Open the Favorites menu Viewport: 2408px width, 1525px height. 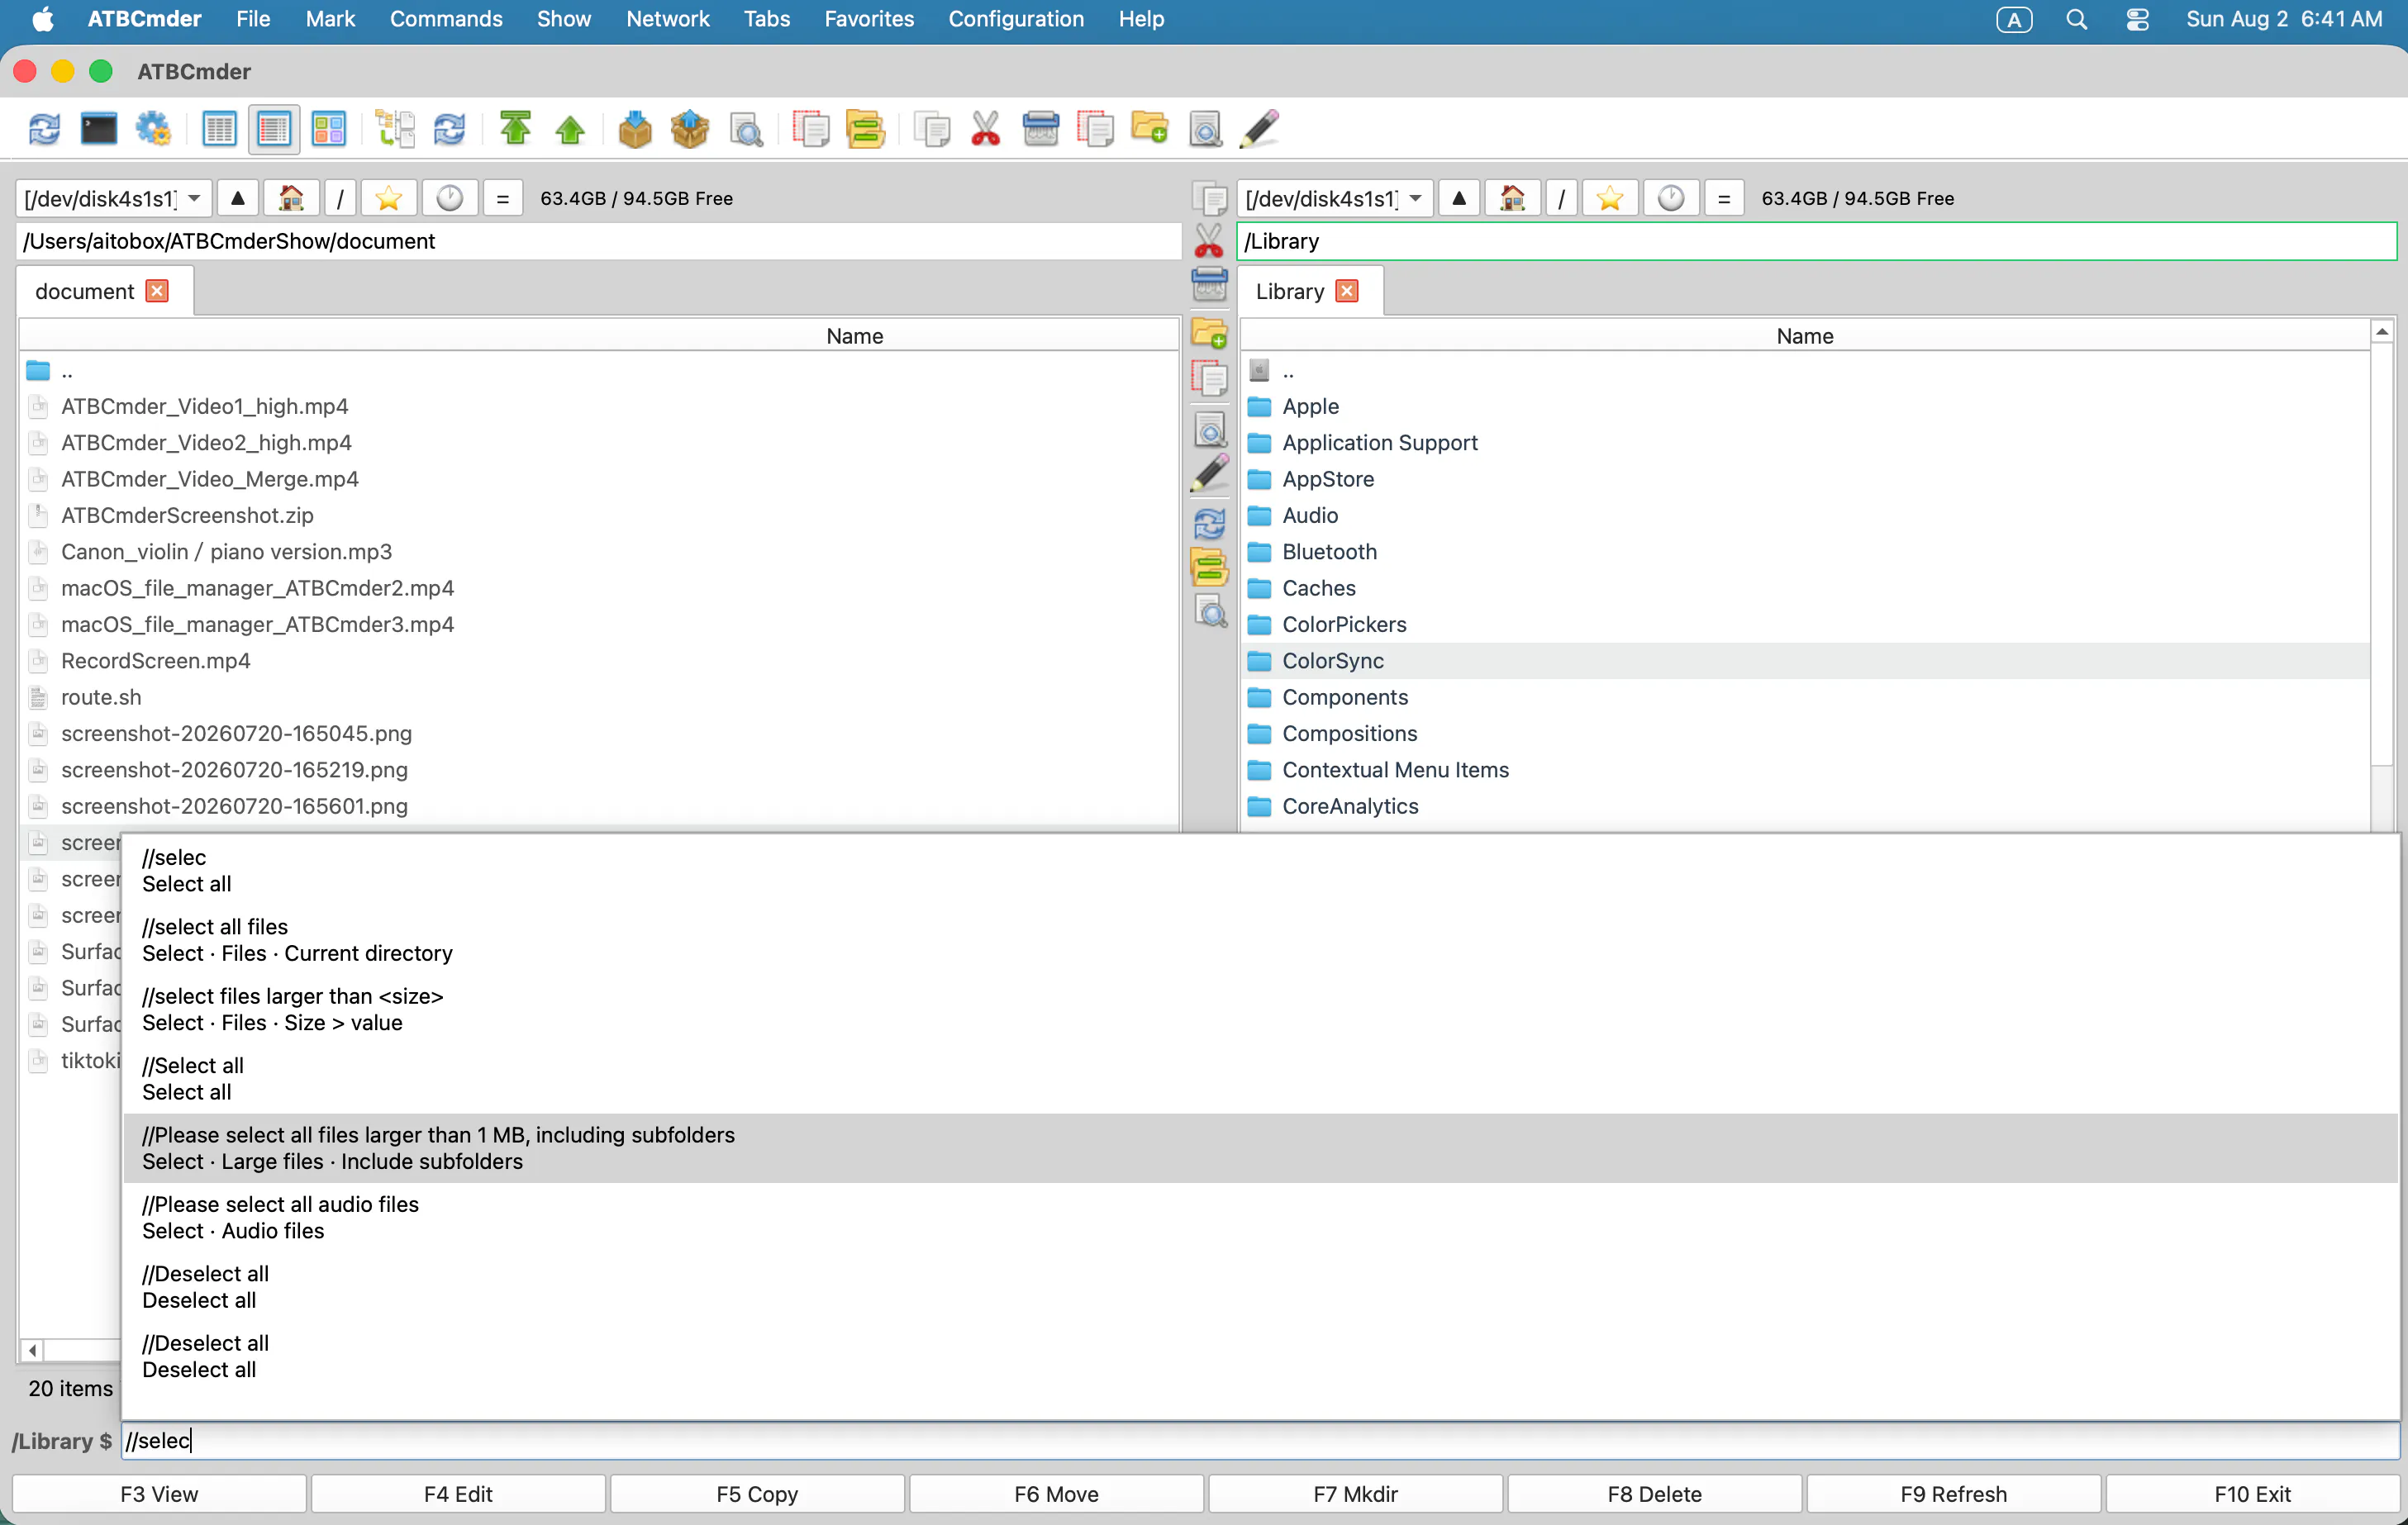coord(869,19)
